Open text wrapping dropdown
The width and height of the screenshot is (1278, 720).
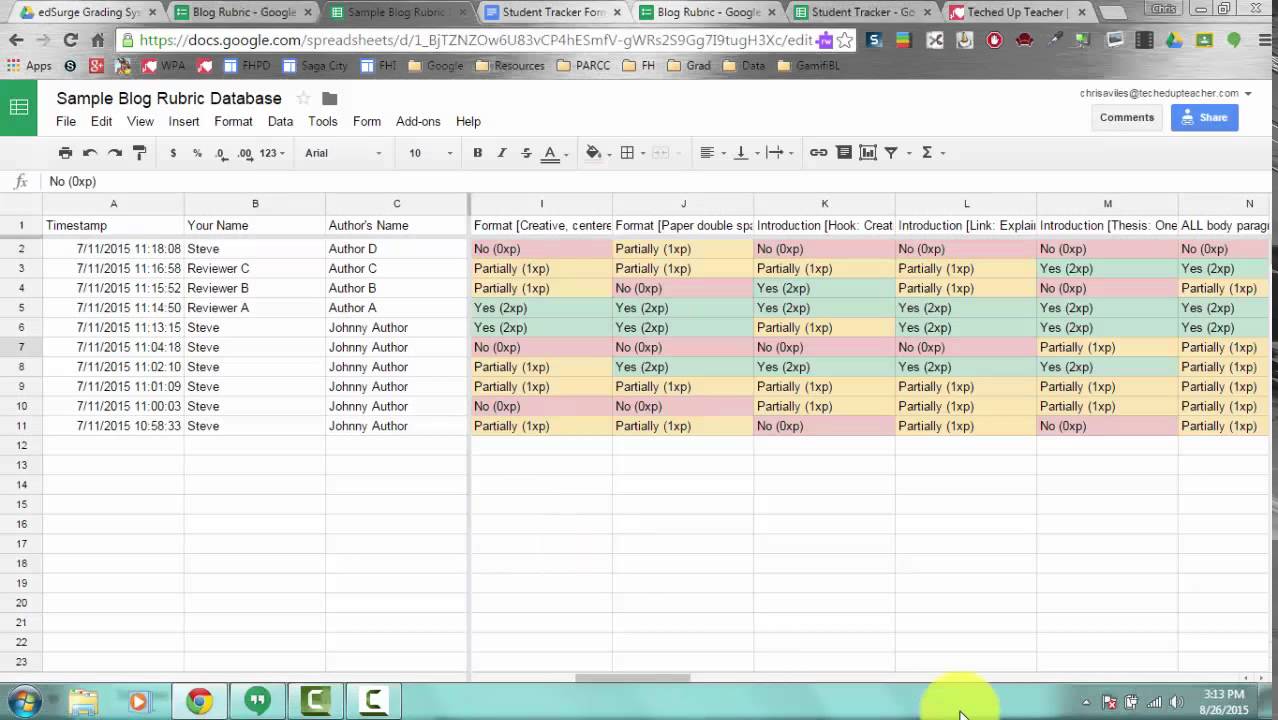tap(779, 153)
